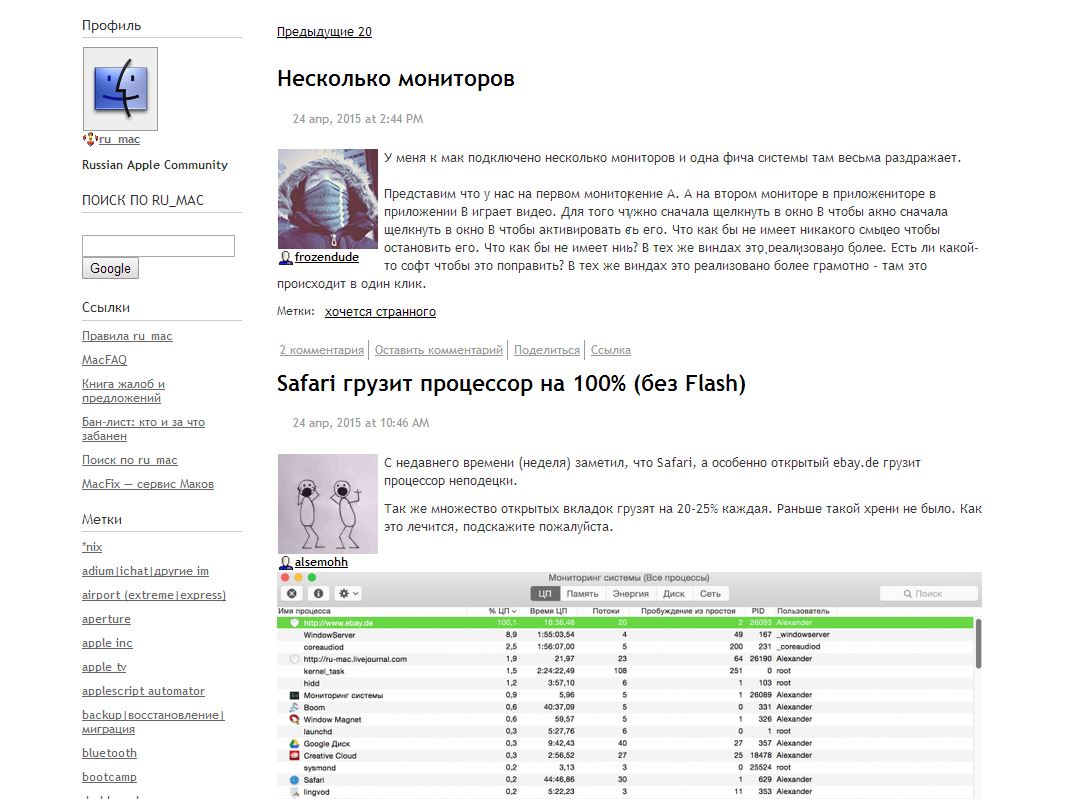Select the aperture tag
Viewport: 1079px width, 799px height.
pyautogui.click(x=106, y=619)
